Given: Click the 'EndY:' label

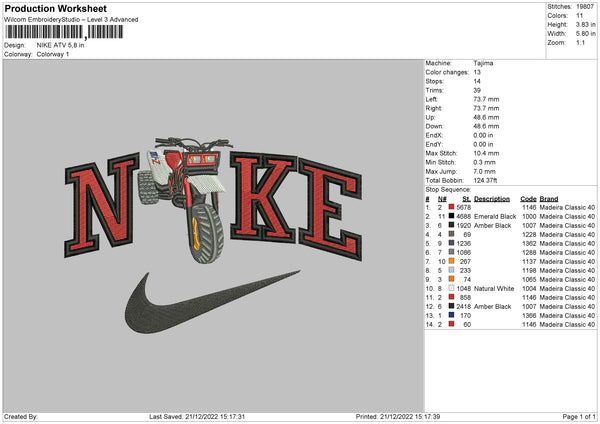Looking at the screenshot, I should click(x=434, y=144).
